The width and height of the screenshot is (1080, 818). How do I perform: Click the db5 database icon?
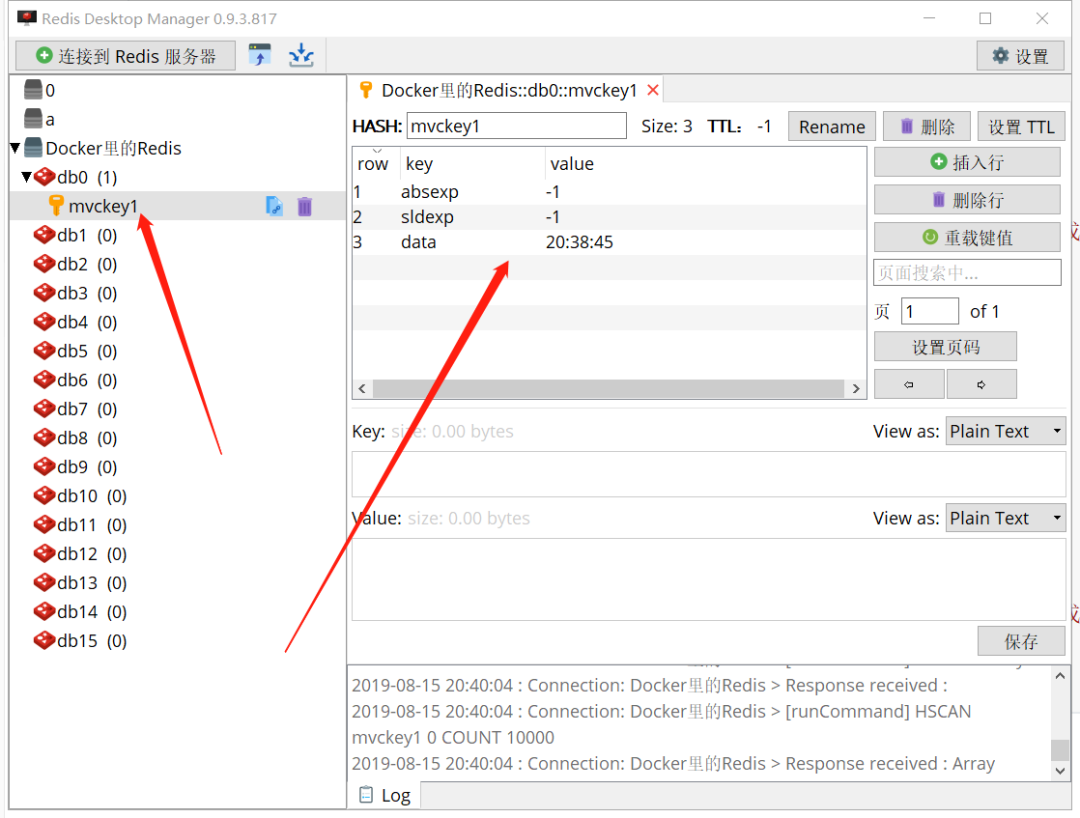coord(44,350)
